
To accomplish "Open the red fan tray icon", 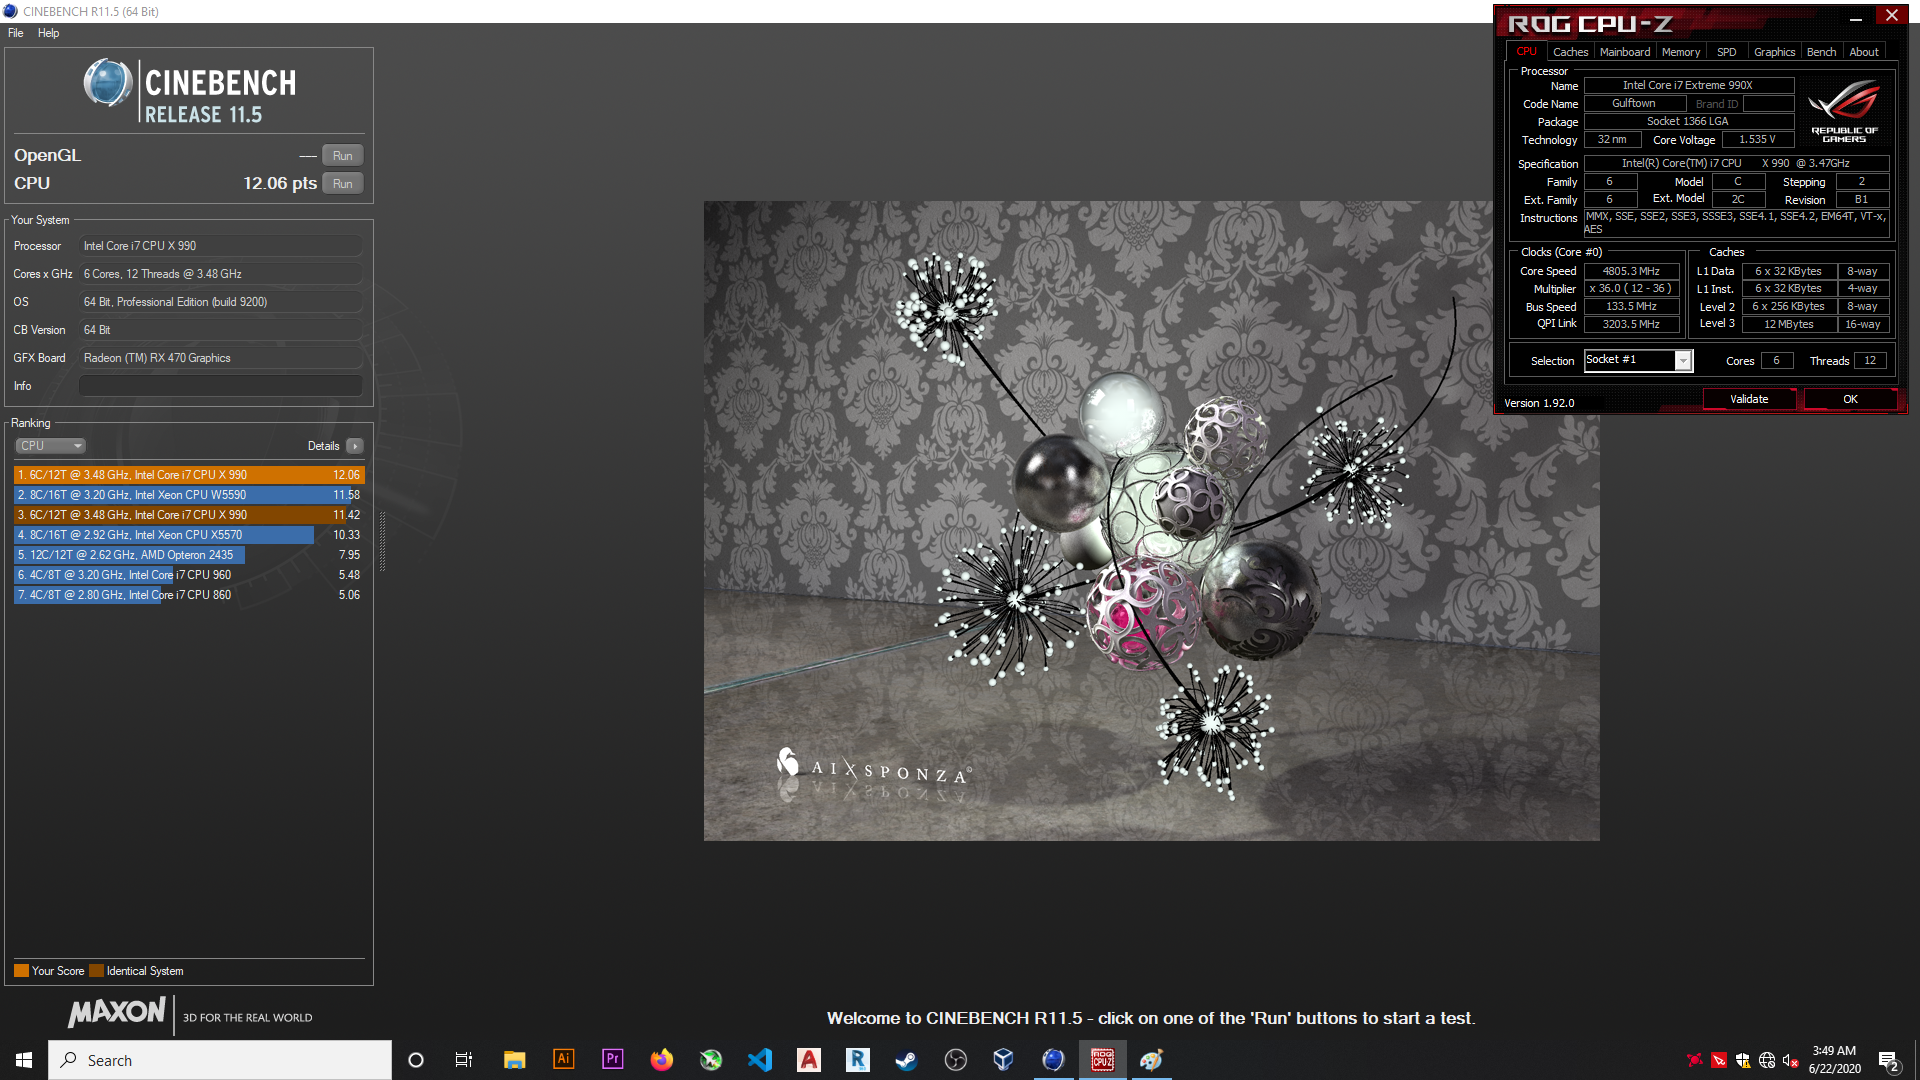I will pos(1694,1060).
